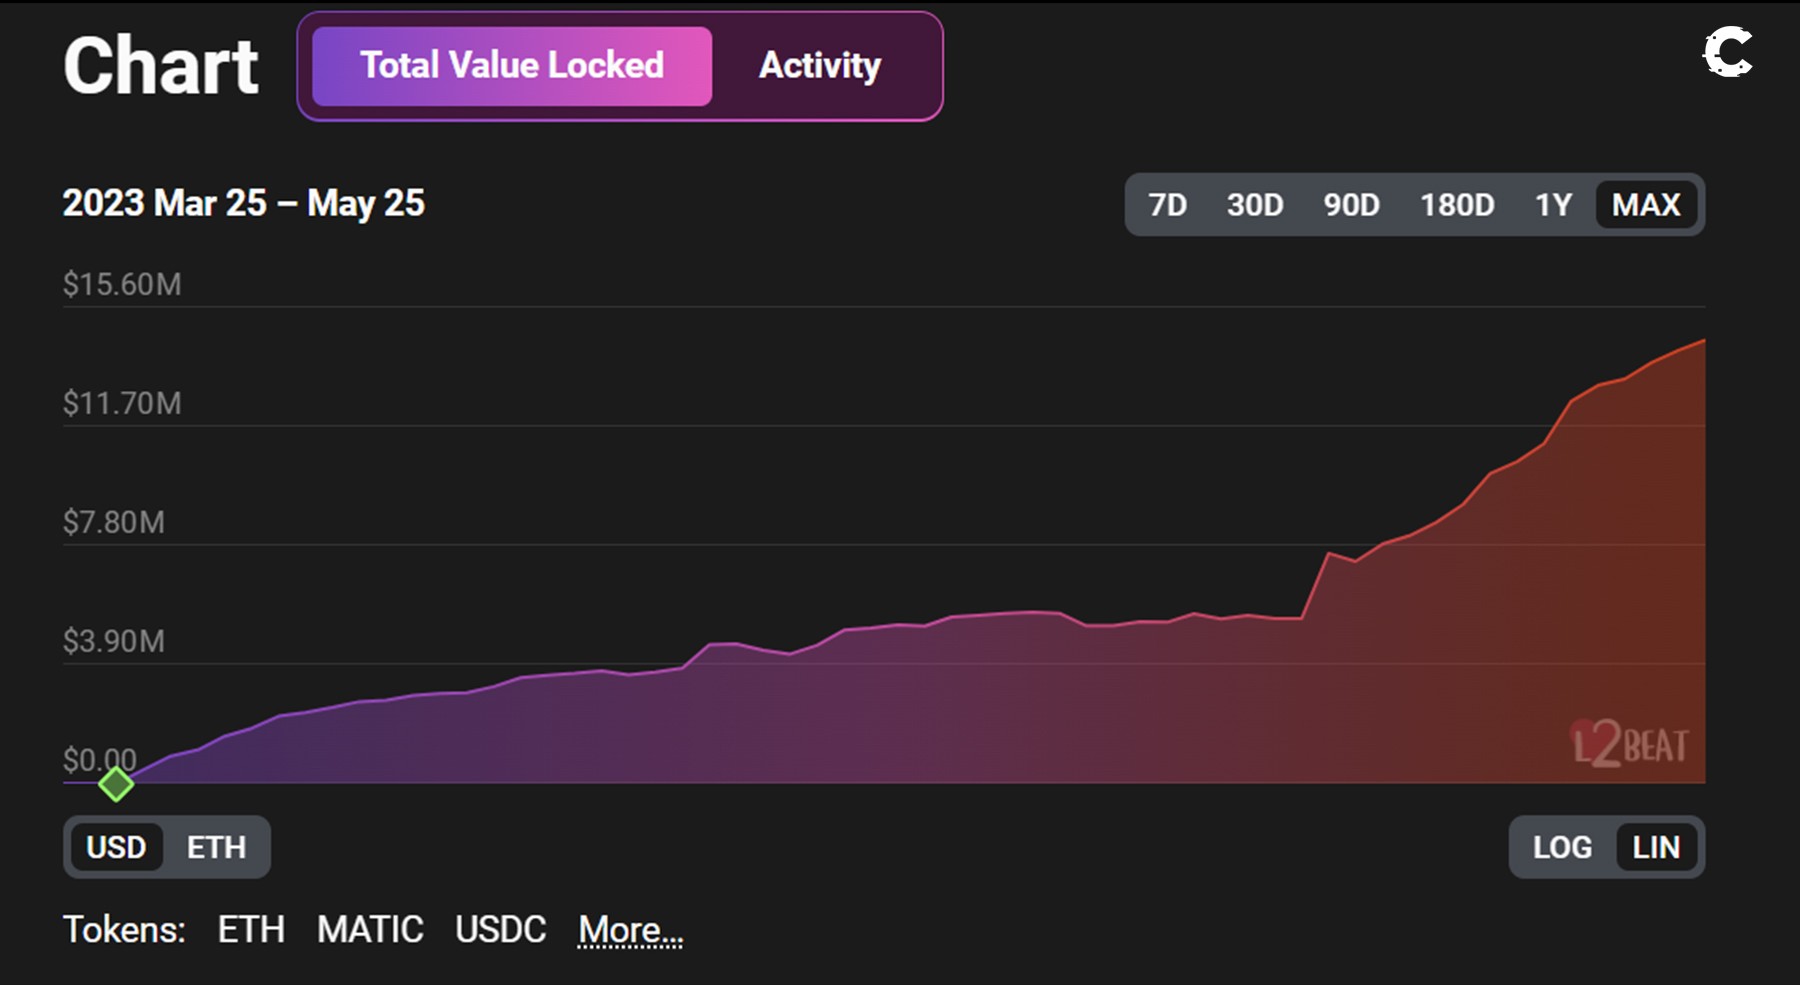
Task: Click the L2BEAT watermark logo
Action: (x=1630, y=745)
